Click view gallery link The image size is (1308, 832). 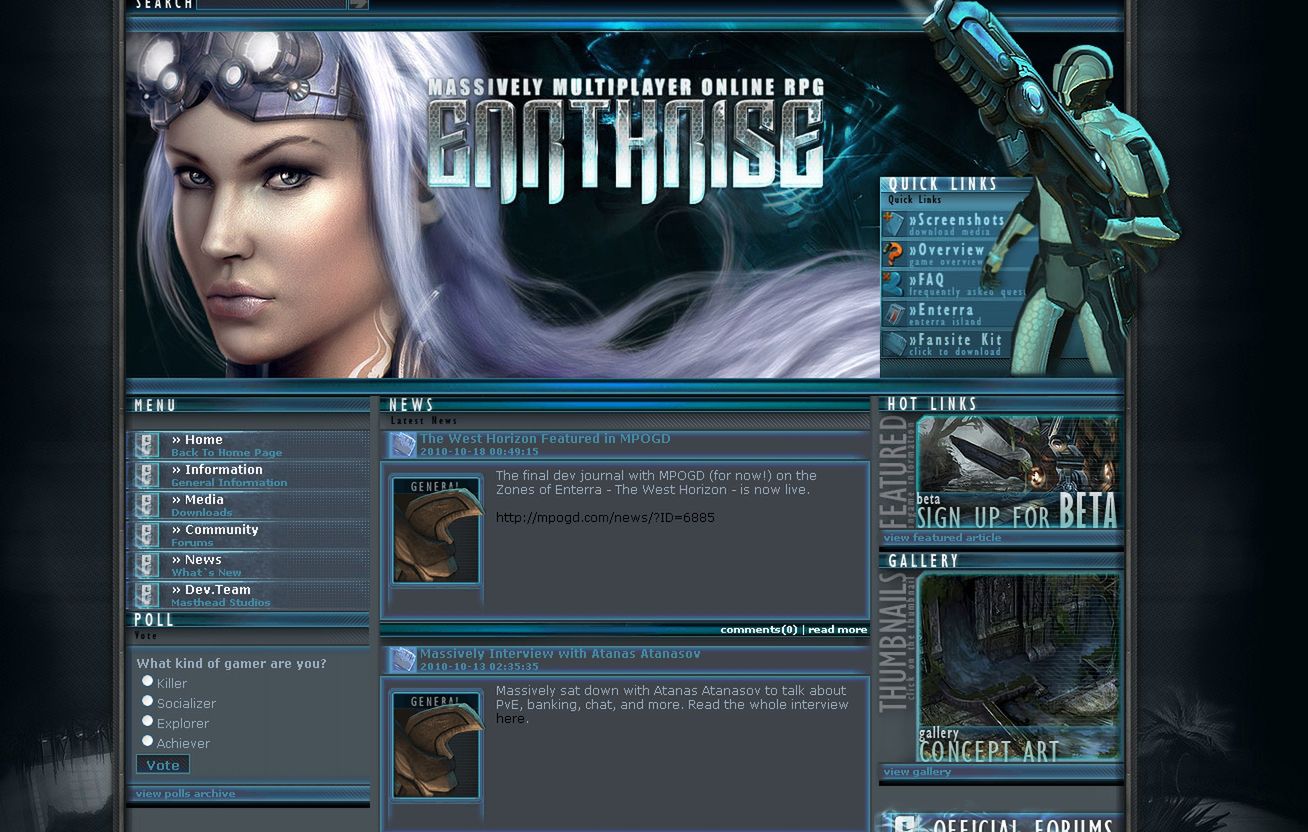pyautogui.click(x=917, y=772)
